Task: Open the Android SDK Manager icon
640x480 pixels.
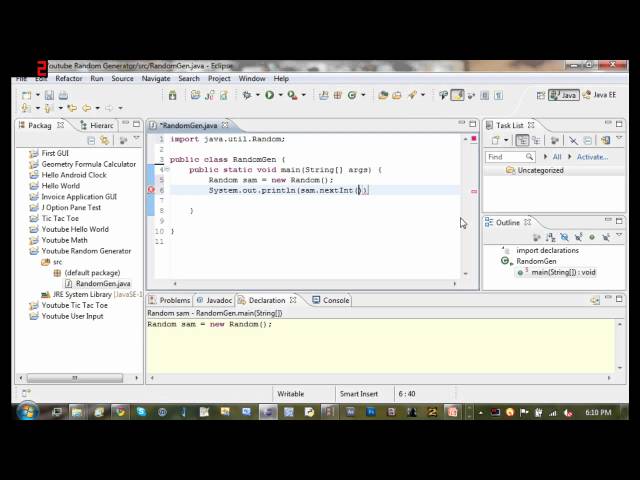Action: coord(172,95)
